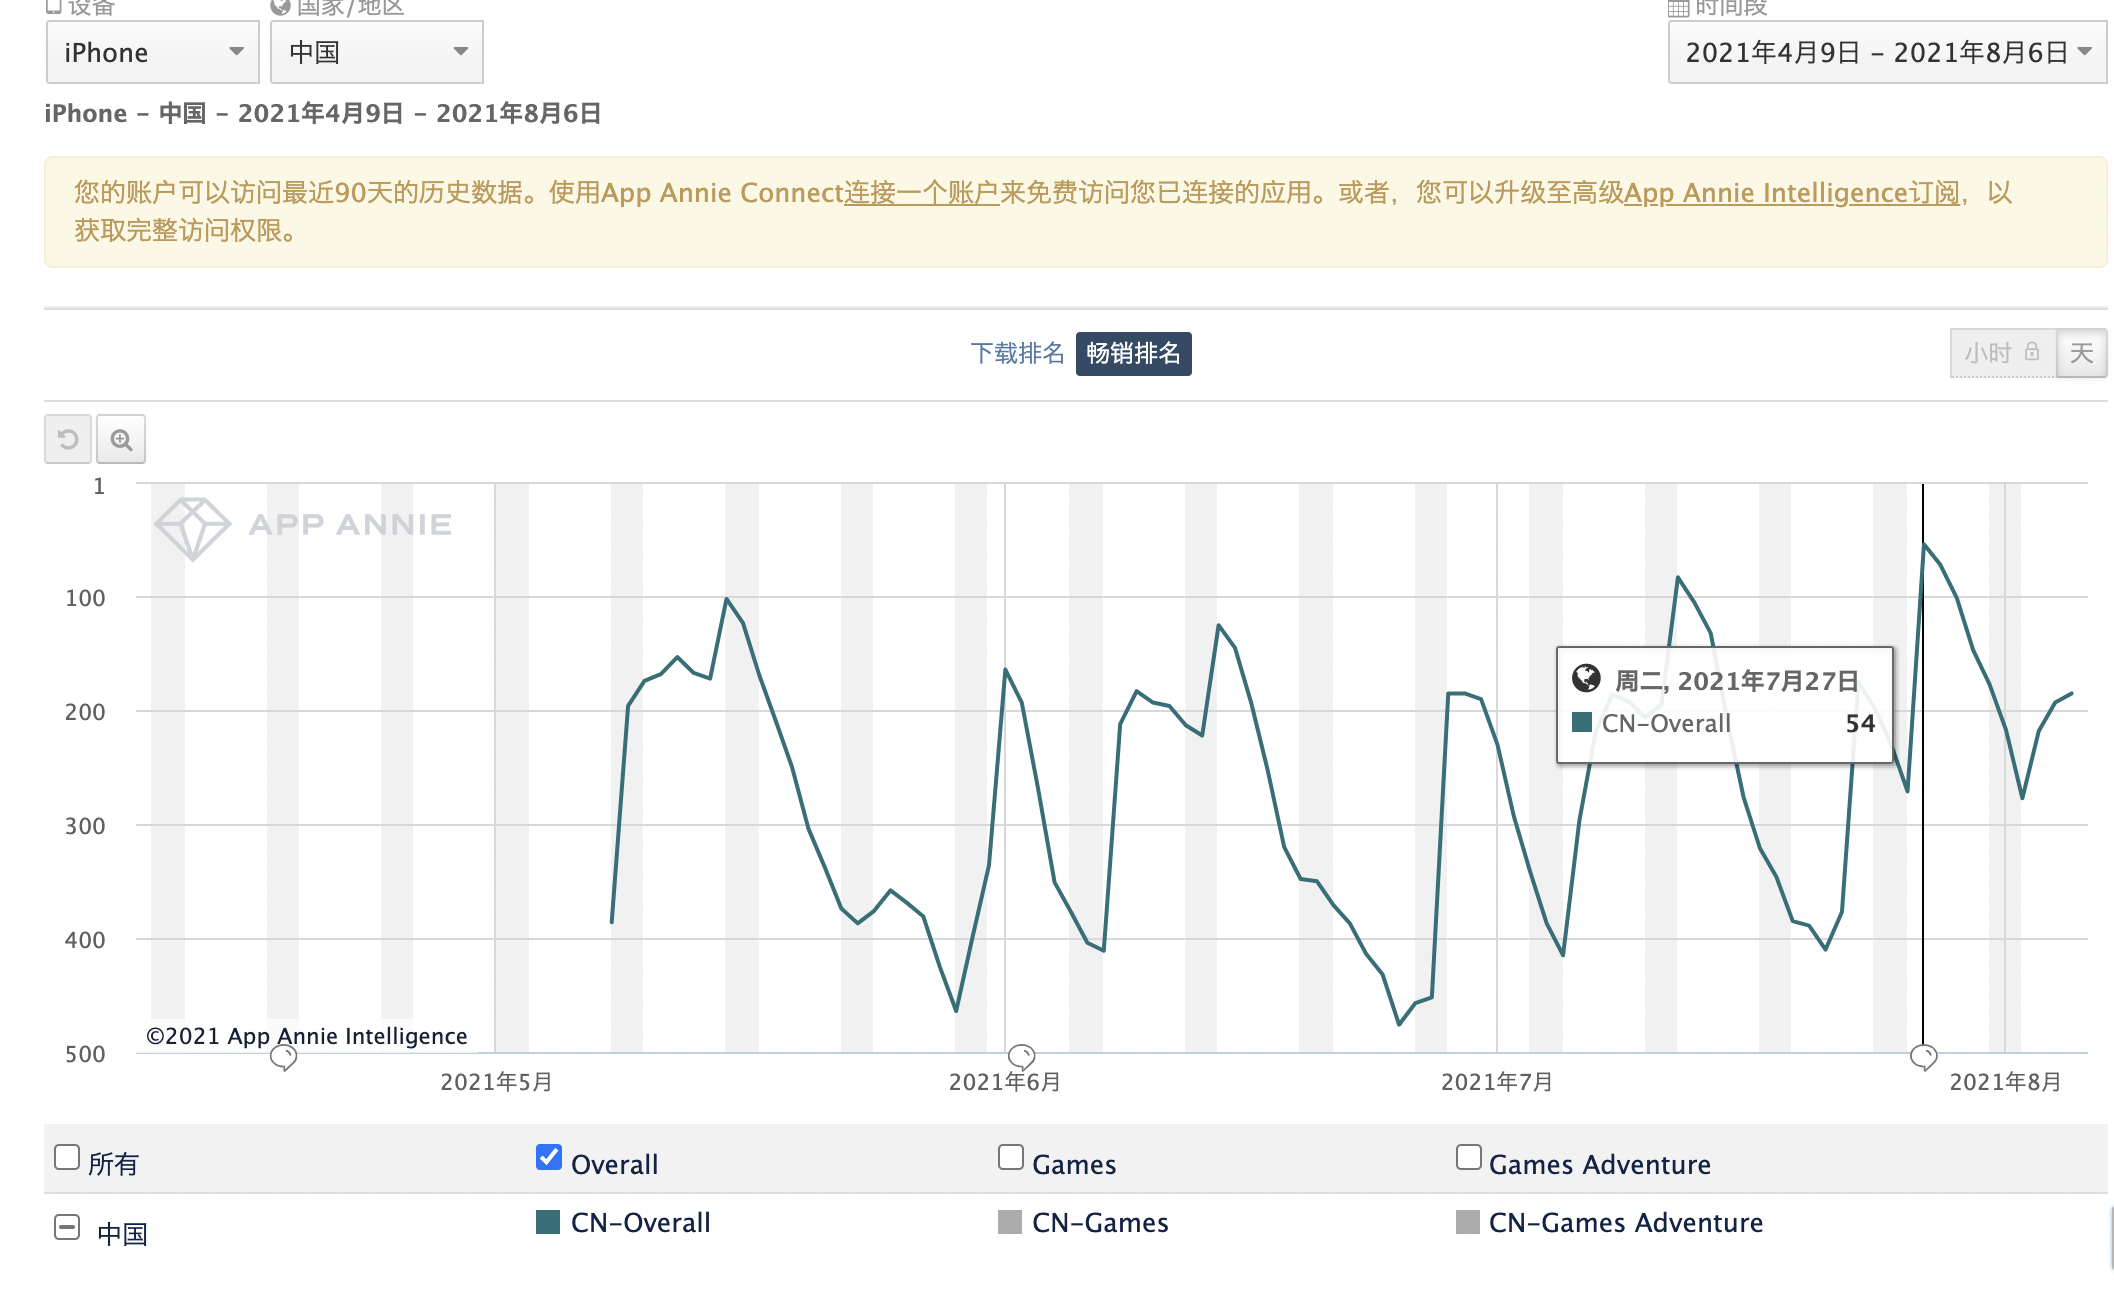Select the 畅销排名 tab
This screenshot has width=2114, height=1296.
coord(1133,353)
